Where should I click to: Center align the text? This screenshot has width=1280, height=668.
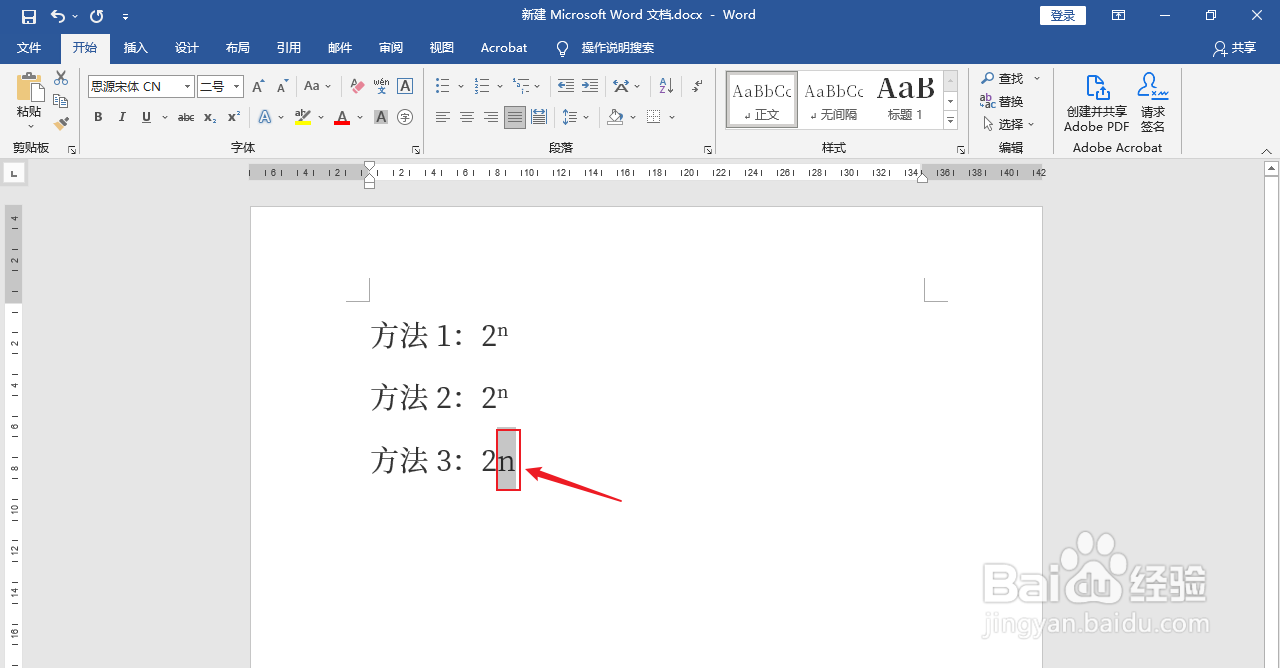click(467, 117)
